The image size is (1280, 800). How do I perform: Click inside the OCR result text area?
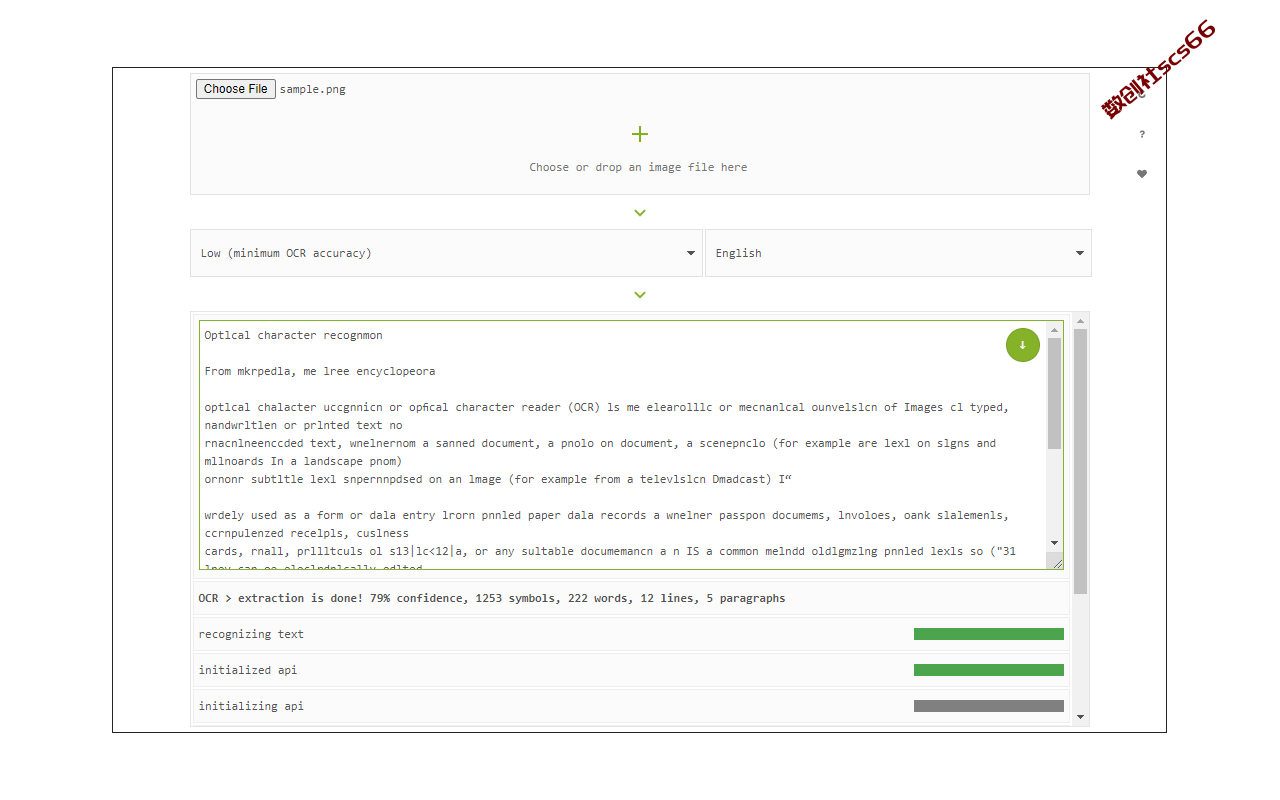click(623, 445)
